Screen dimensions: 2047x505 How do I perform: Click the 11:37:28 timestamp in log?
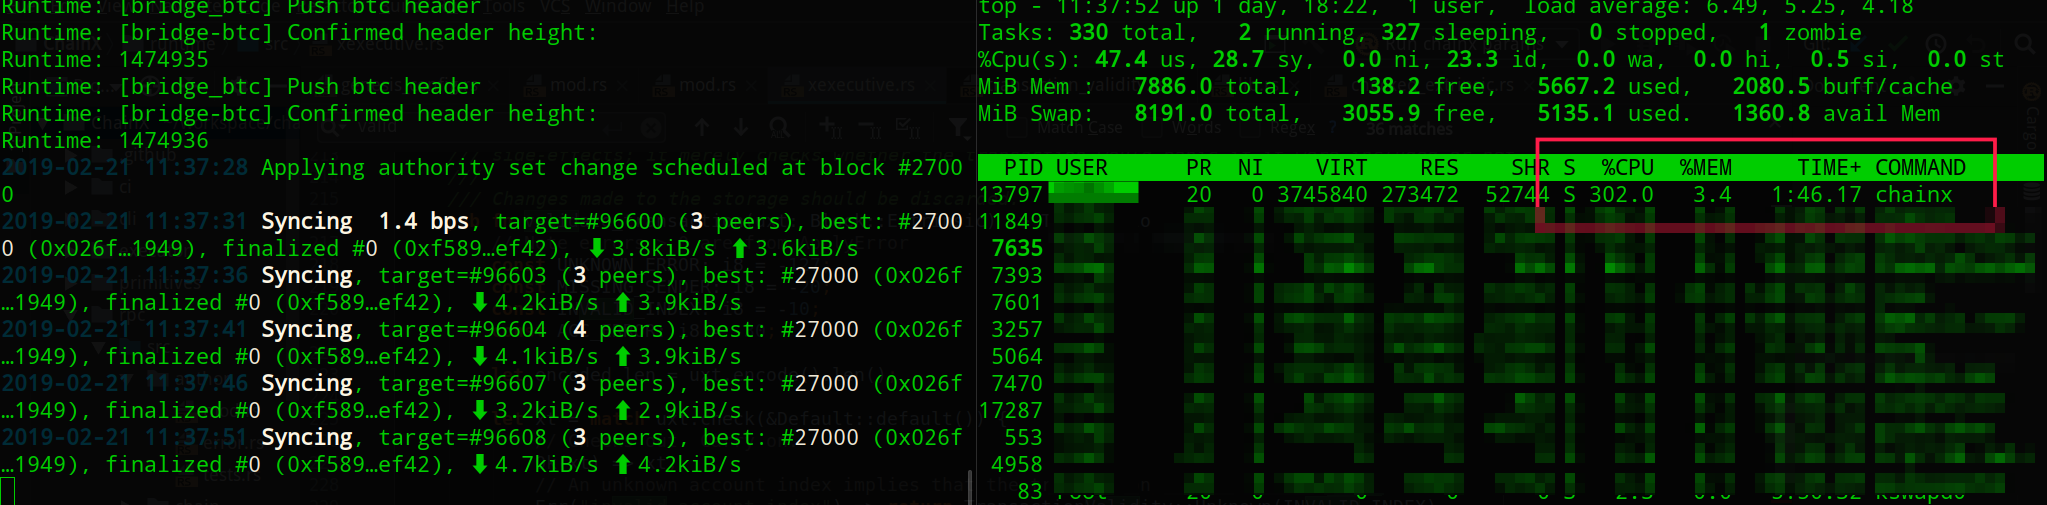[196, 168]
